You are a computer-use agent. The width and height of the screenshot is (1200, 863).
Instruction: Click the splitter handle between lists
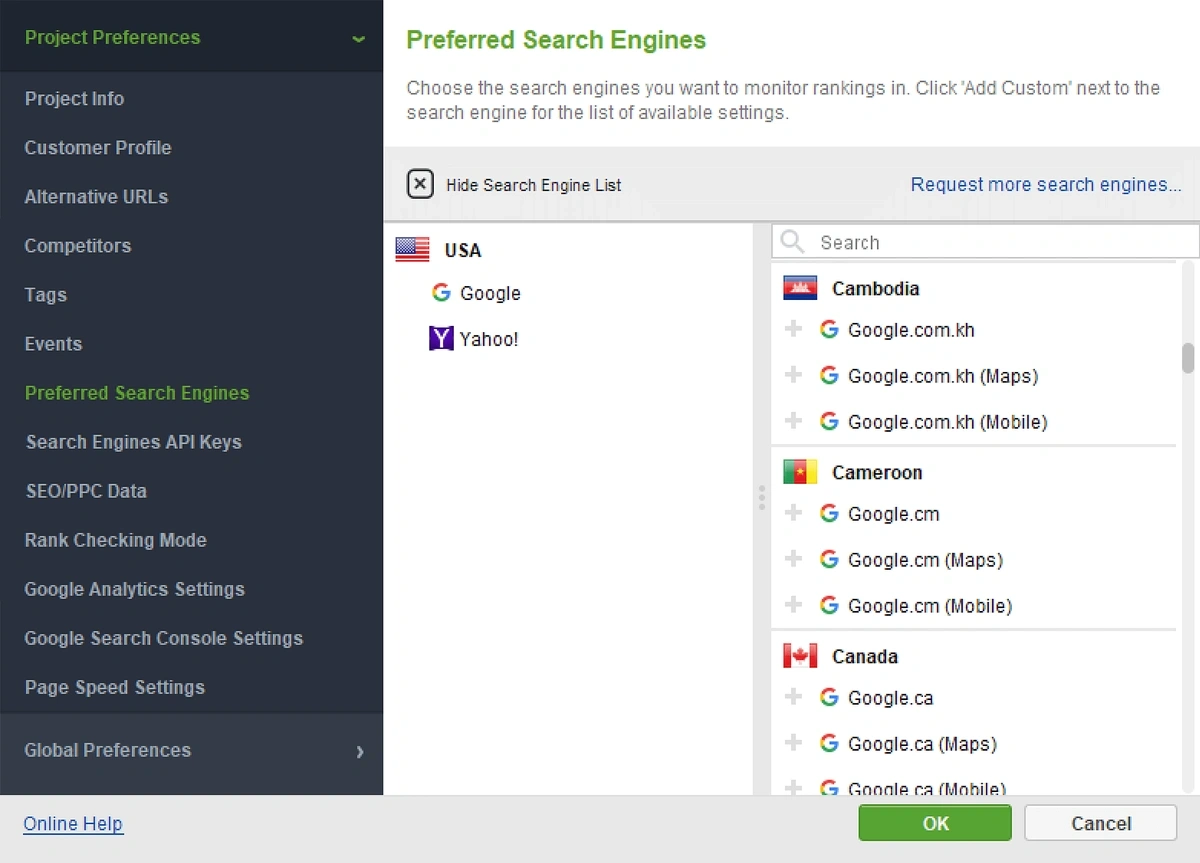coord(762,498)
